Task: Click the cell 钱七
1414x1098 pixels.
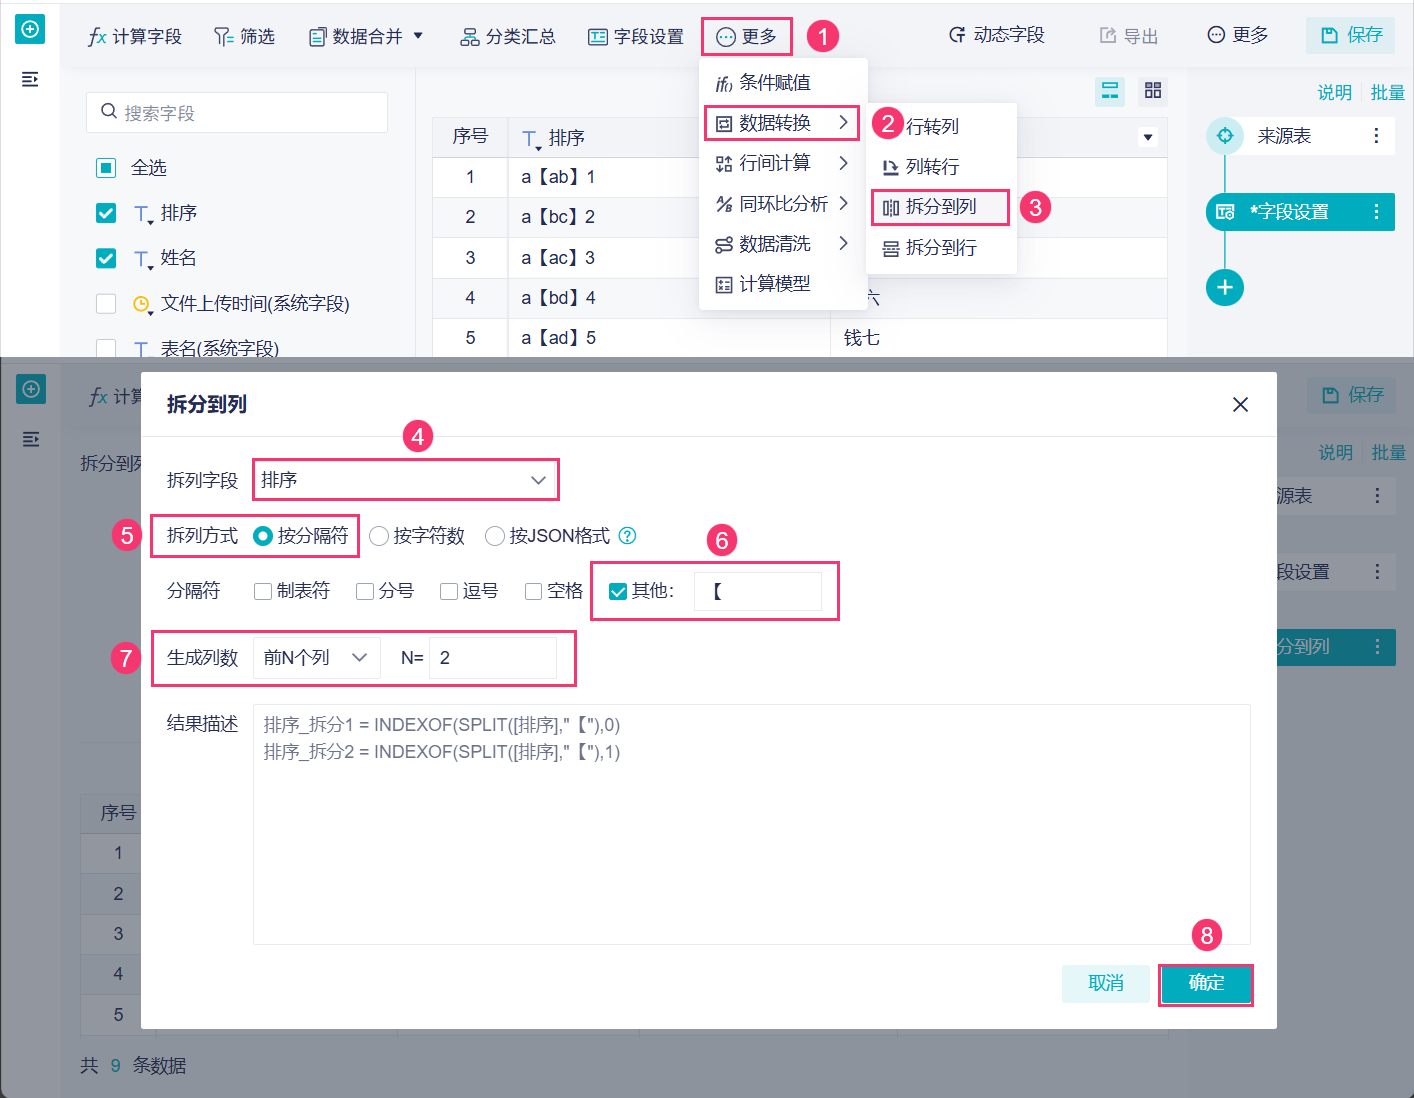Action: pyautogui.click(x=862, y=338)
